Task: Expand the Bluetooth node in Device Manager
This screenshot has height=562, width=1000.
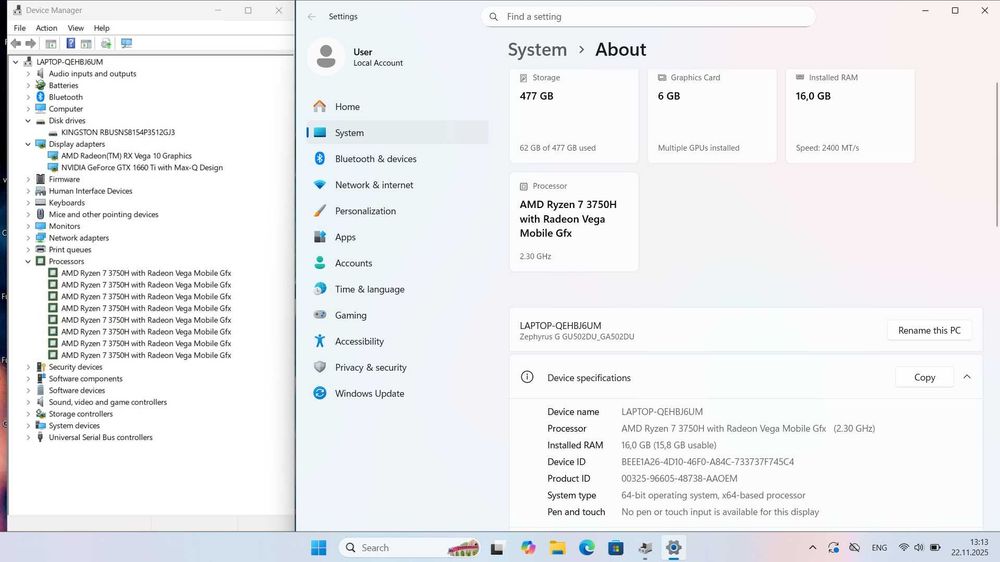Action: pyautogui.click(x=28, y=98)
